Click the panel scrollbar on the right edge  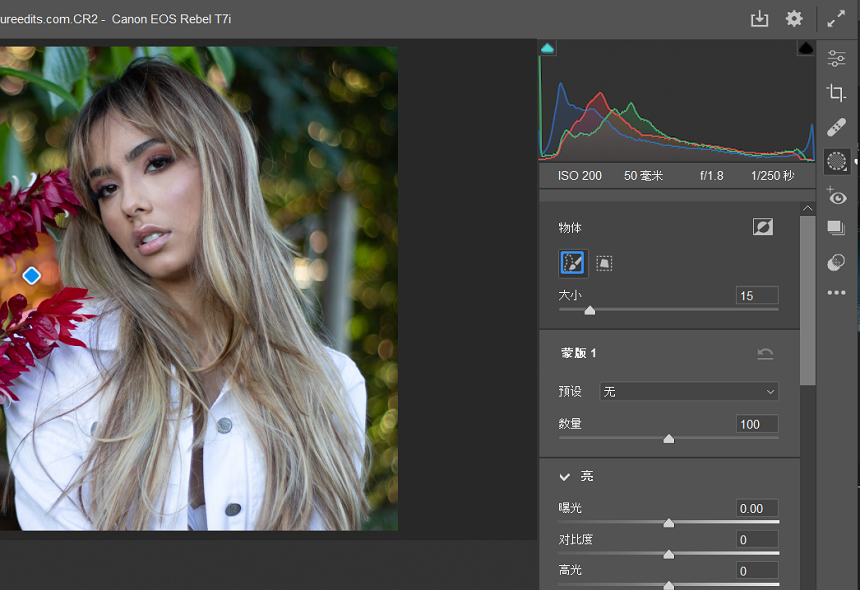[808, 300]
